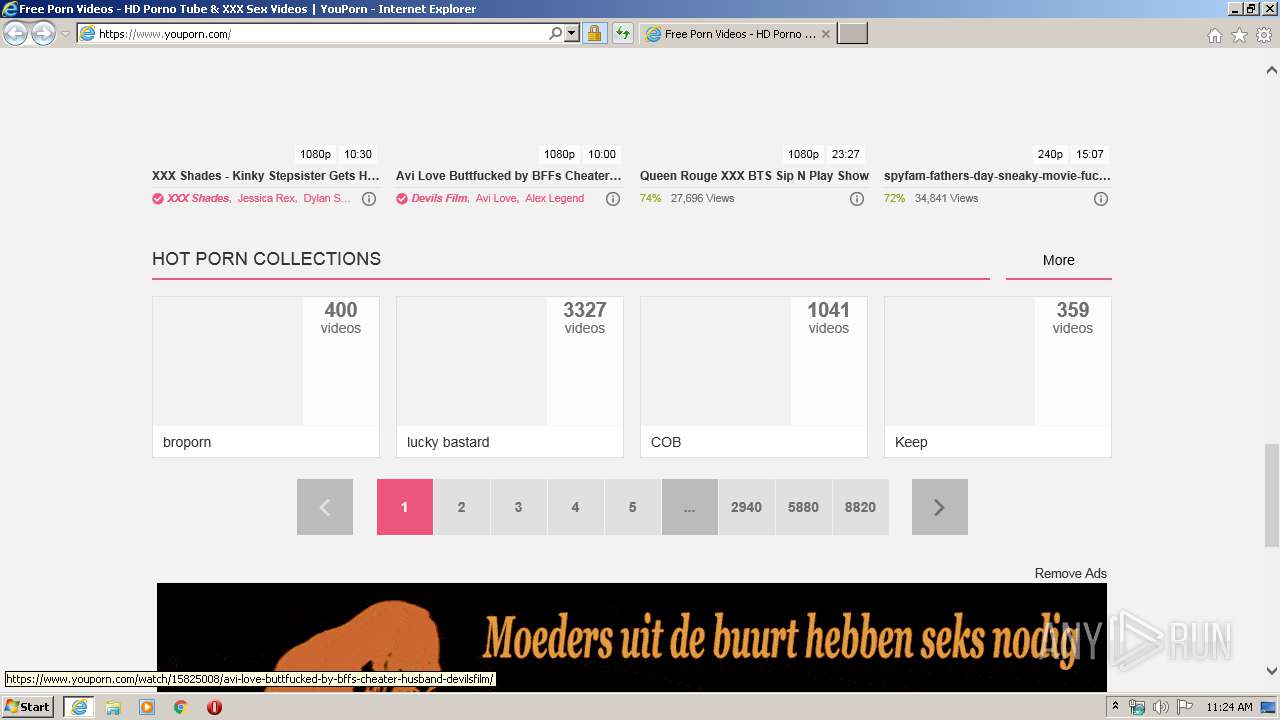Image resolution: width=1280 pixels, height=720 pixels.
Task: Open info icon for Avi Love video
Action: point(613,199)
